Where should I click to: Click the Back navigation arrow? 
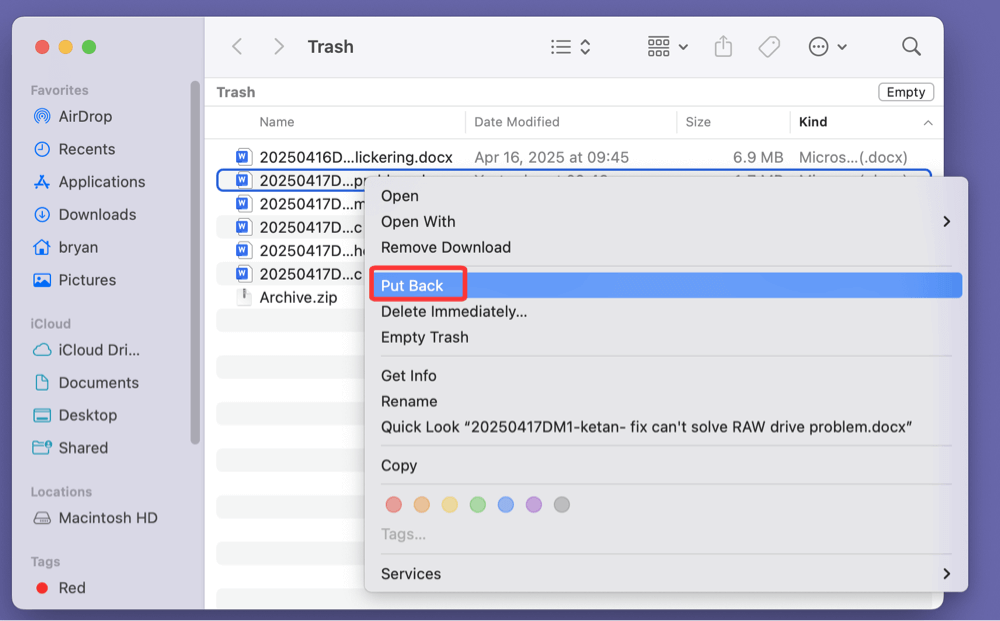click(237, 46)
